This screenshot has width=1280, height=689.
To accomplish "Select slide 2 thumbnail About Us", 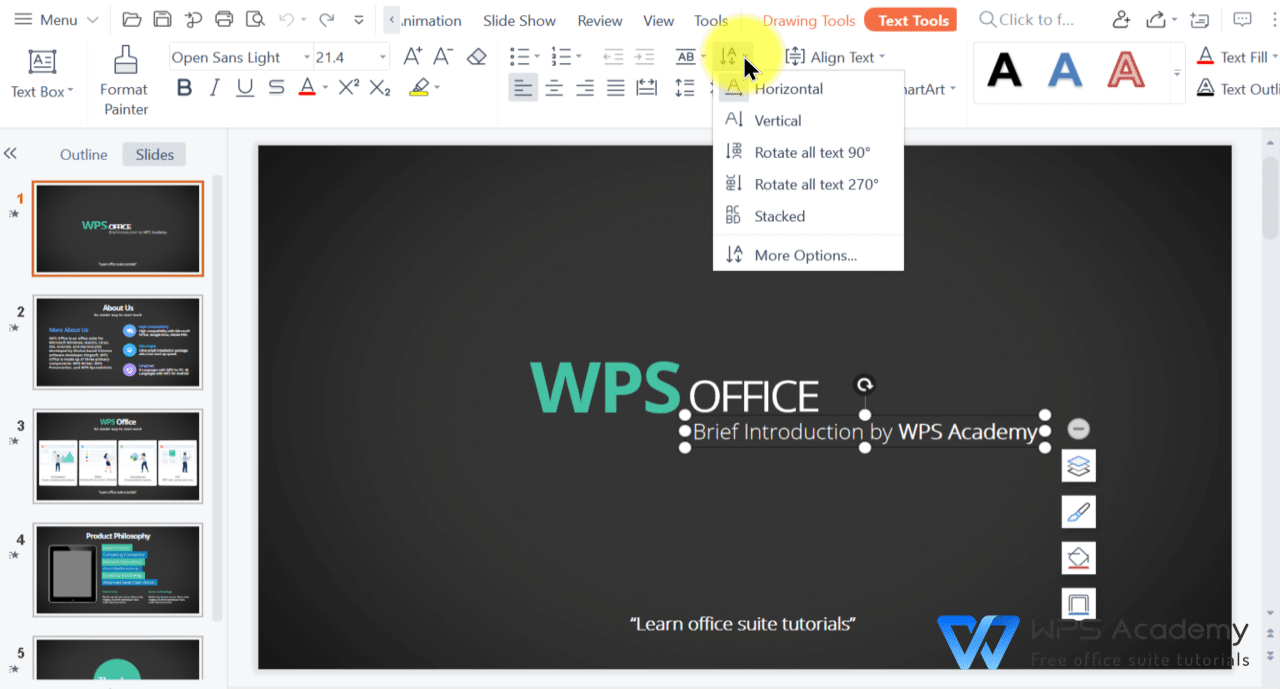I will pos(118,342).
